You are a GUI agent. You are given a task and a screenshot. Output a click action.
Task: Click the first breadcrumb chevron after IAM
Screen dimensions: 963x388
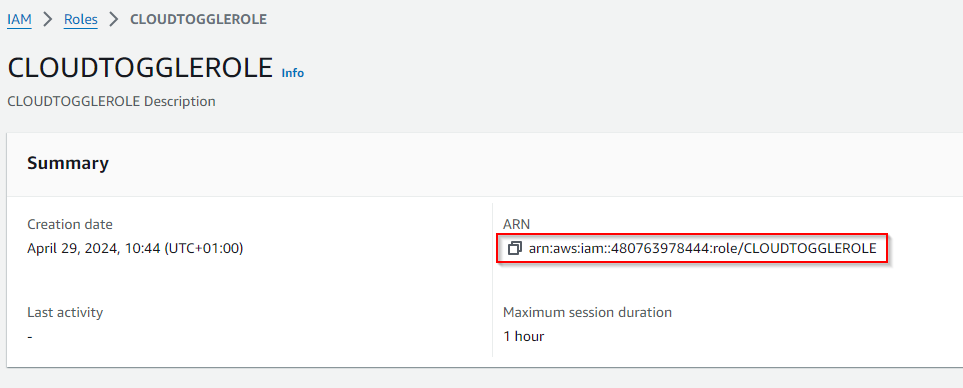click(x=48, y=19)
